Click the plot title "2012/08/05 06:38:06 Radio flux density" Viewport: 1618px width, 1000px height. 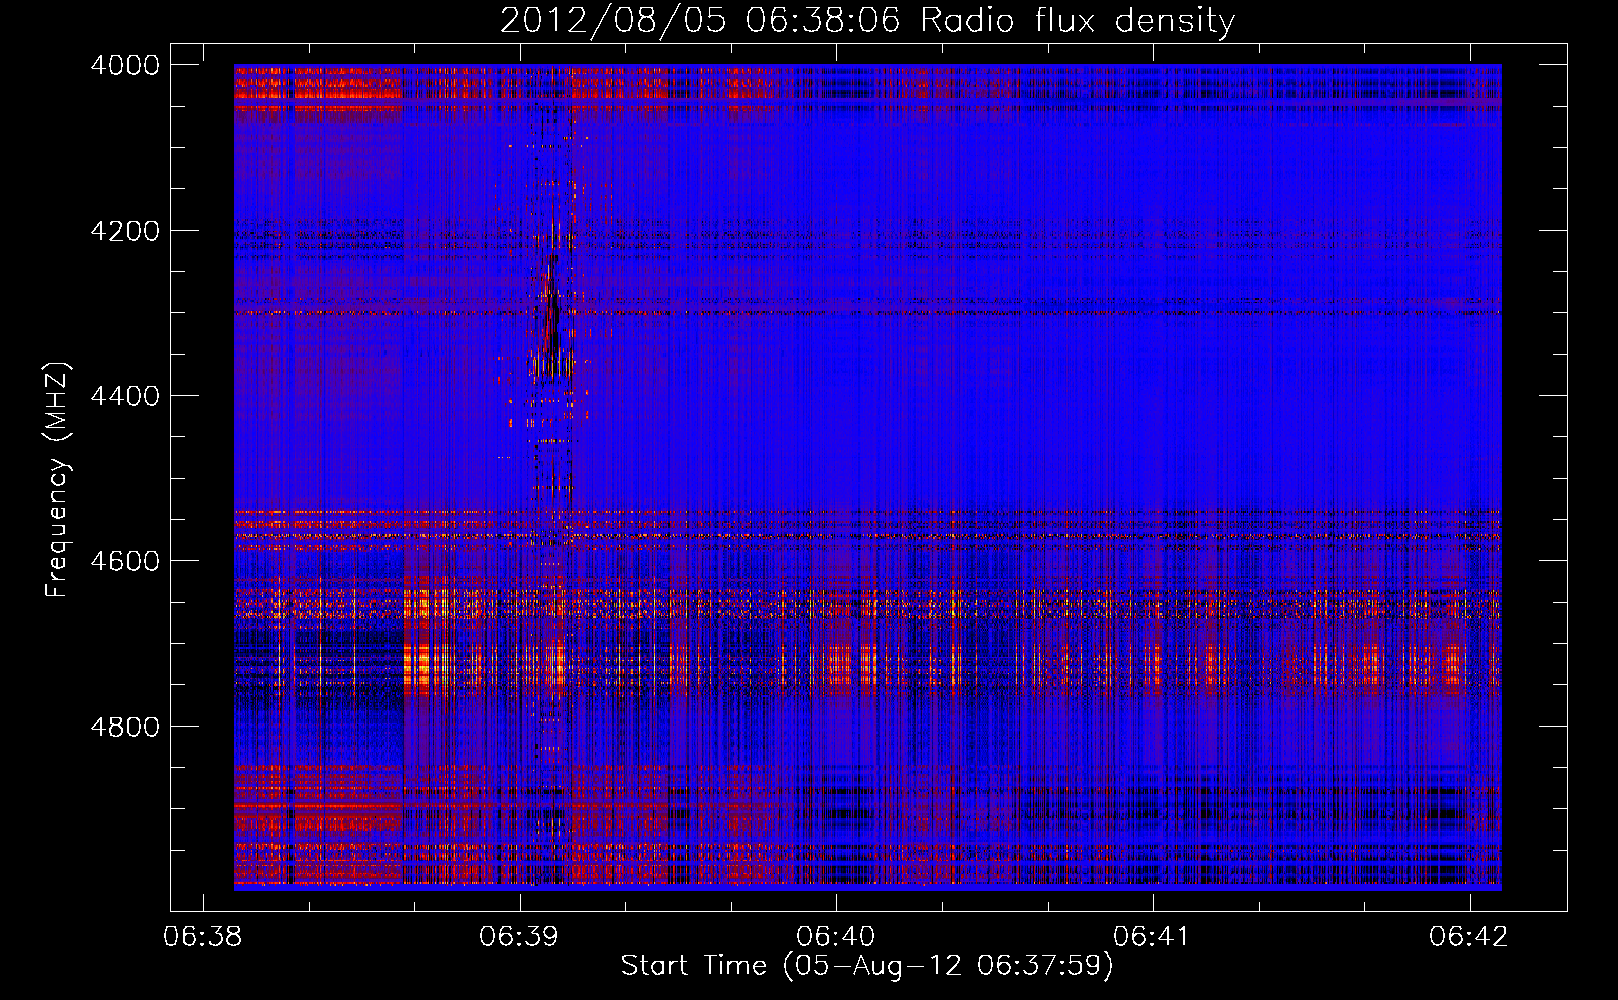click(x=867, y=20)
